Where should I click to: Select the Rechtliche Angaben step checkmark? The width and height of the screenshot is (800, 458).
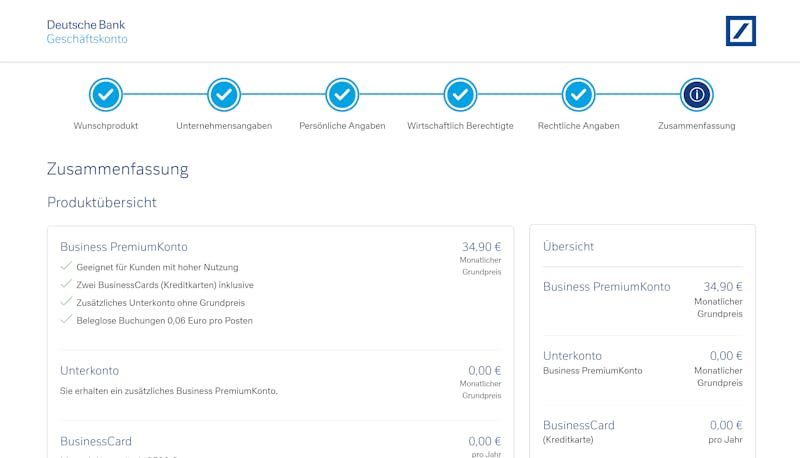(579, 95)
